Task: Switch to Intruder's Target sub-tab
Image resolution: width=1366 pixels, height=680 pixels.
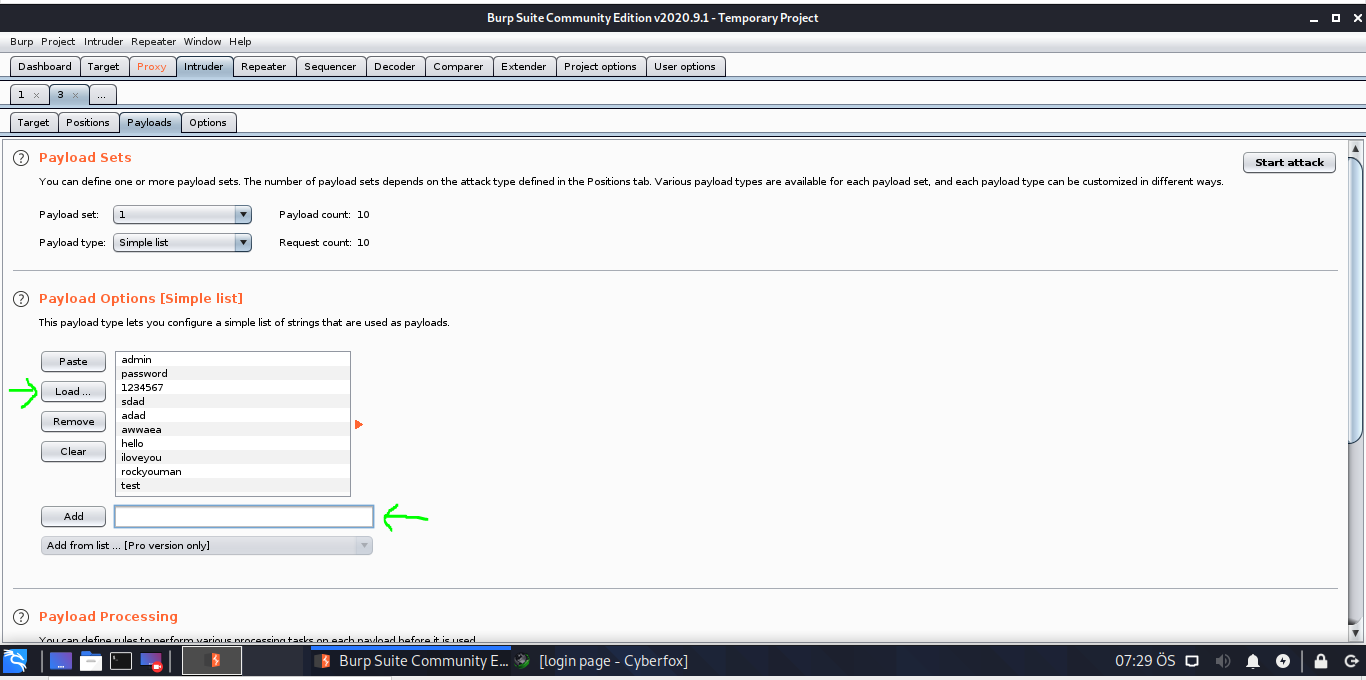Action: pyautogui.click(x=33, y=123)
